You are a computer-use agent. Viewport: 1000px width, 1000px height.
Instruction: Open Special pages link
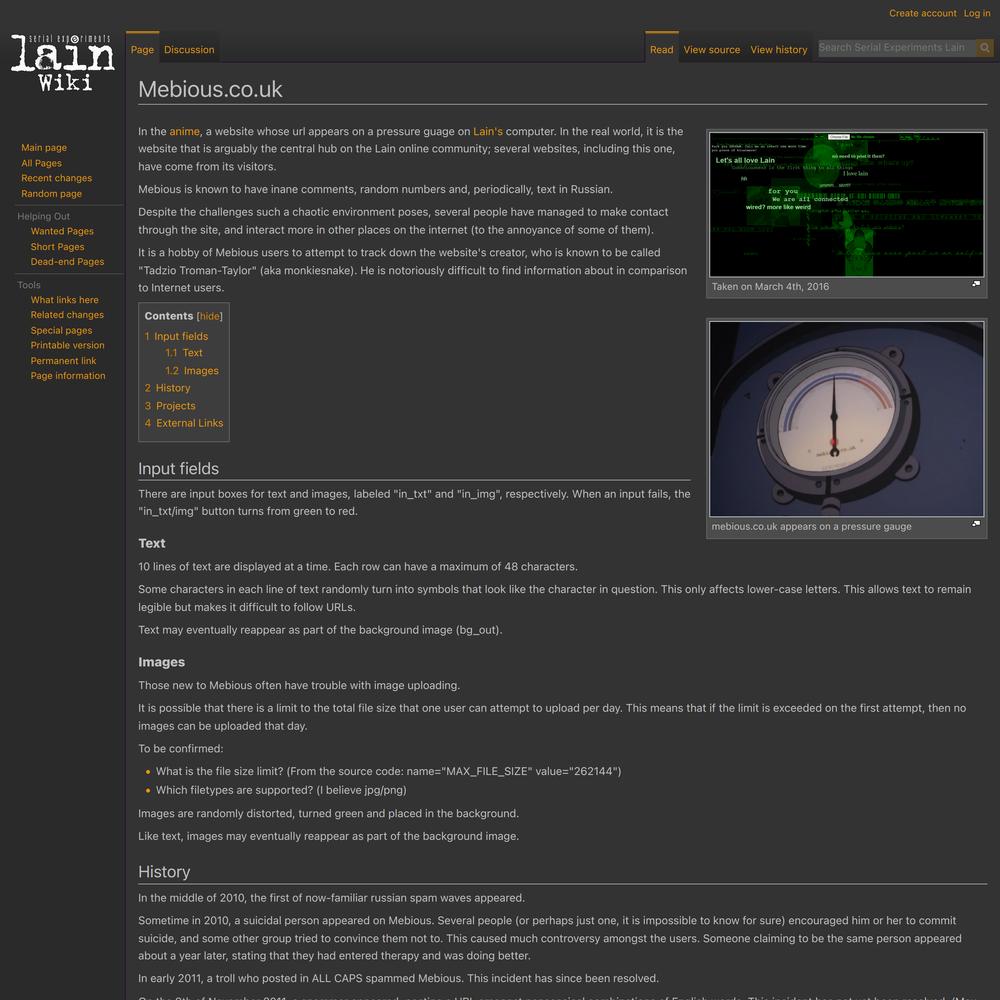pos(61,330)
